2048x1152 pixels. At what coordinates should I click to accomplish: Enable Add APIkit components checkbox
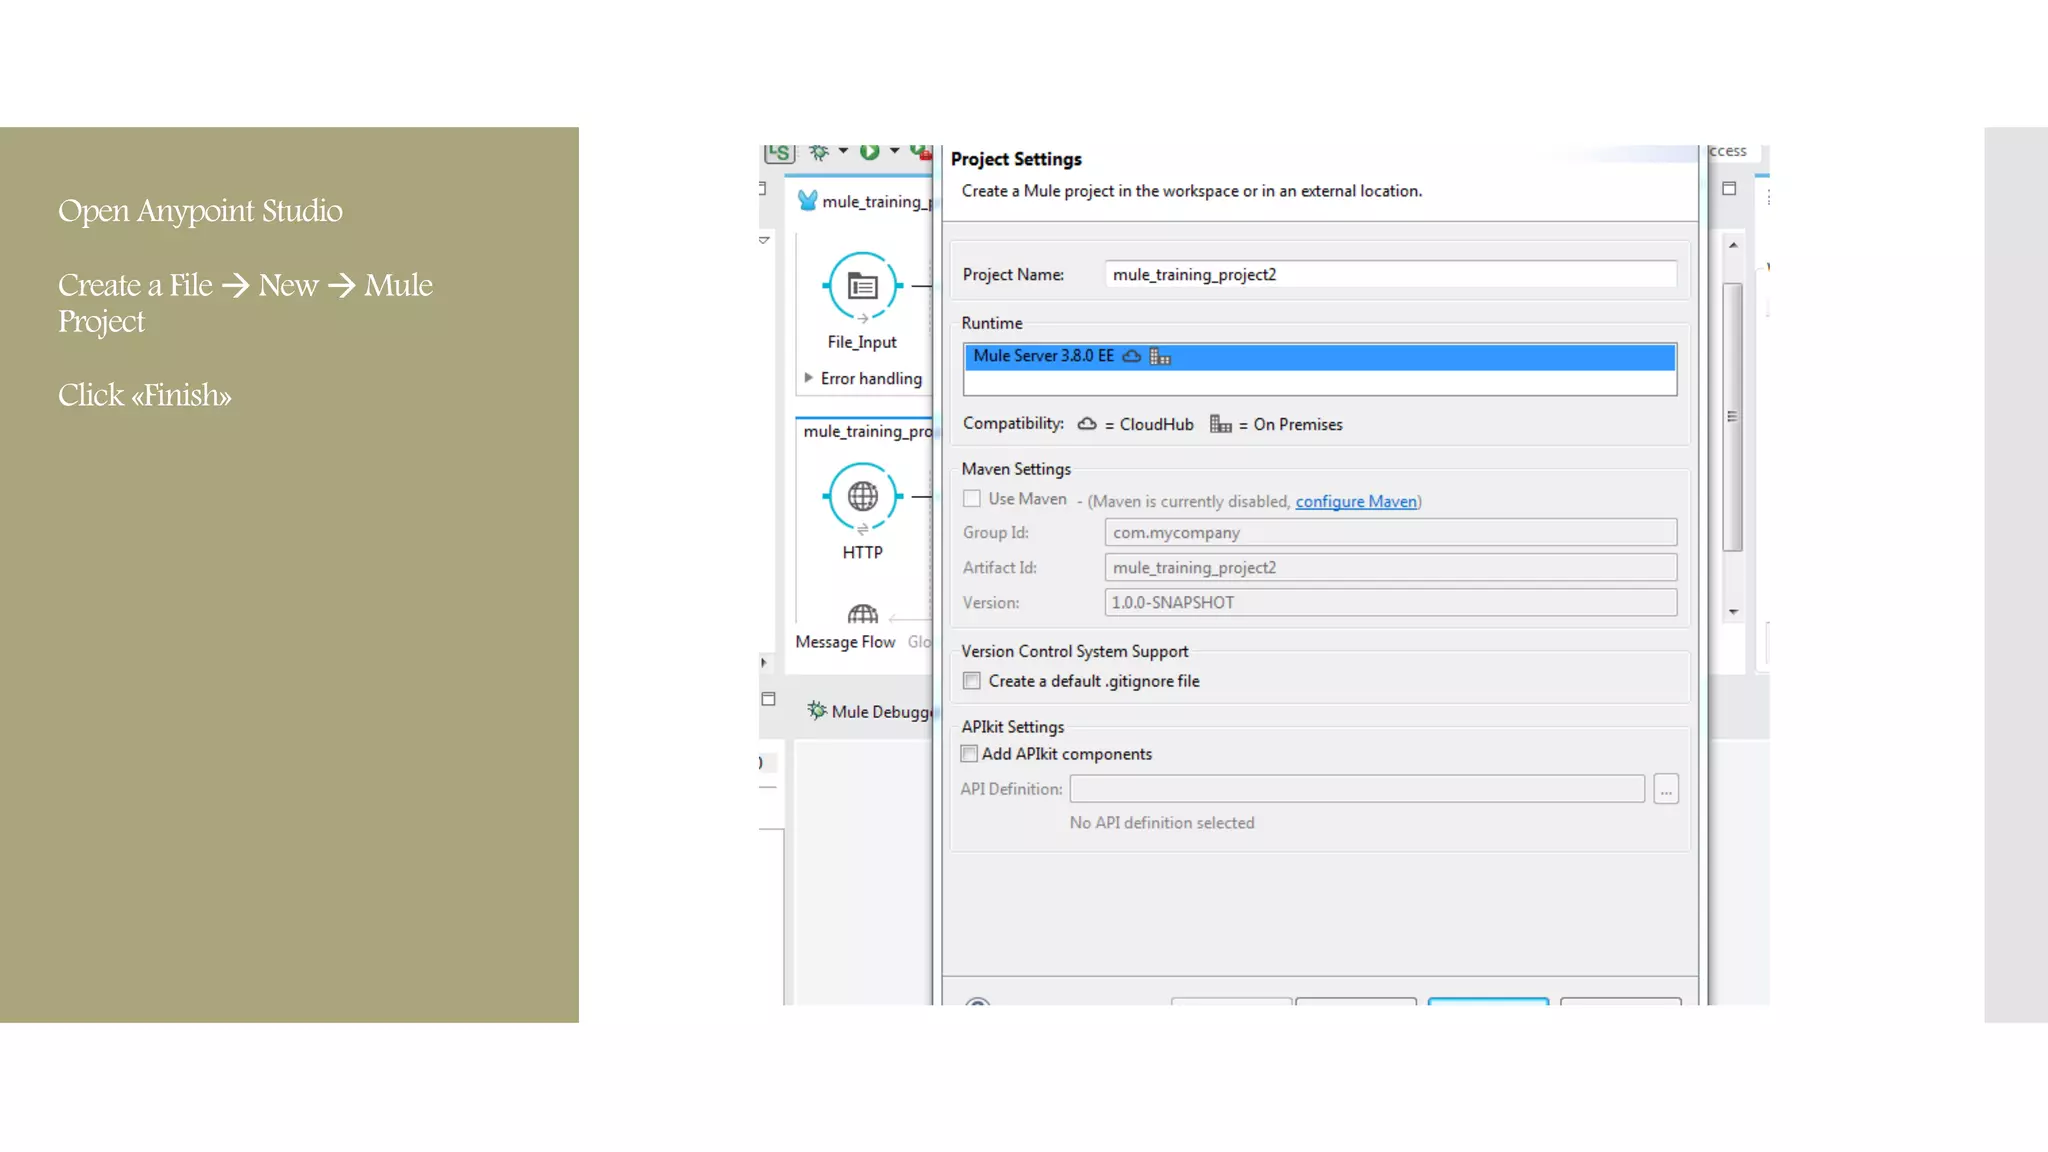pos(969,754)
